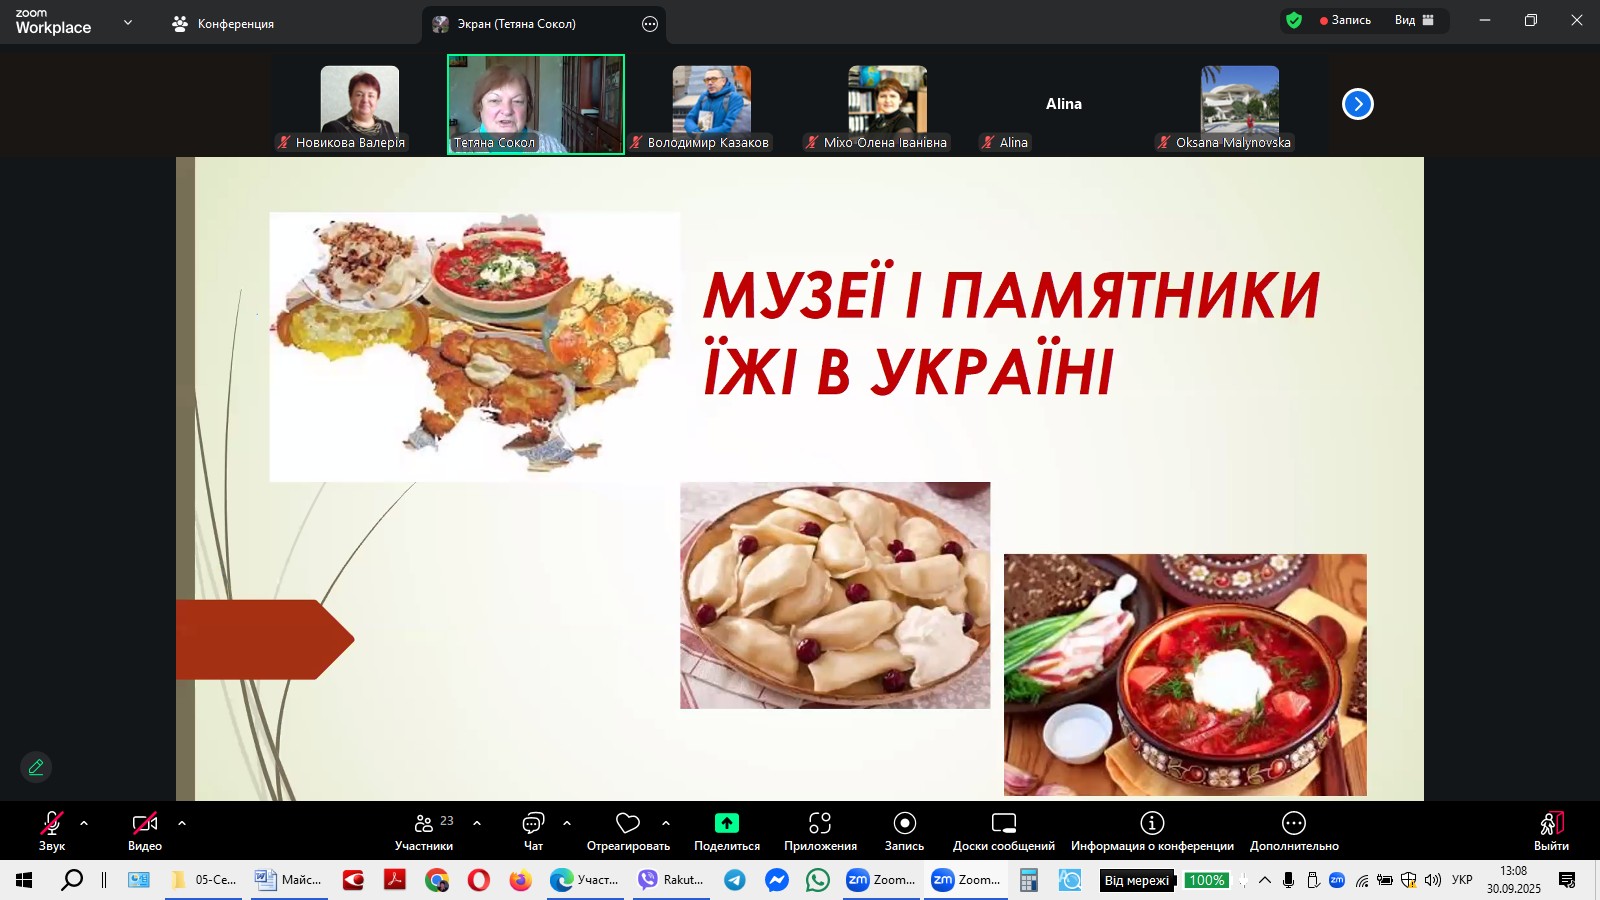Toggle the annotation pencil on the shared screen

(36, 767)
